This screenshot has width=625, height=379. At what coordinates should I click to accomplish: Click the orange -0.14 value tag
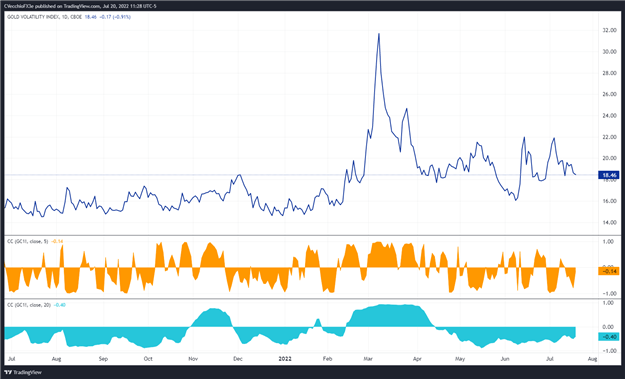click(609, 271)
